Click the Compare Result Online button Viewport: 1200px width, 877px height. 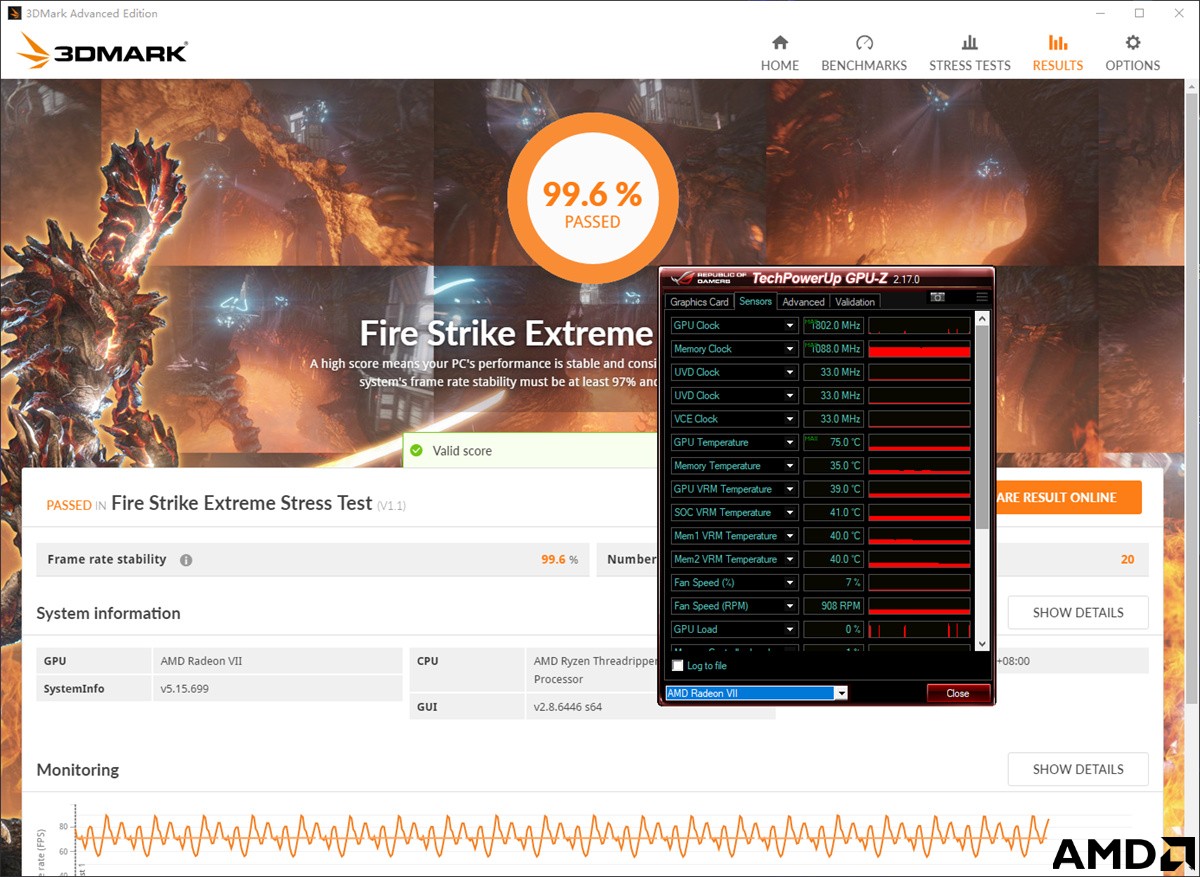coord(1068,497)
